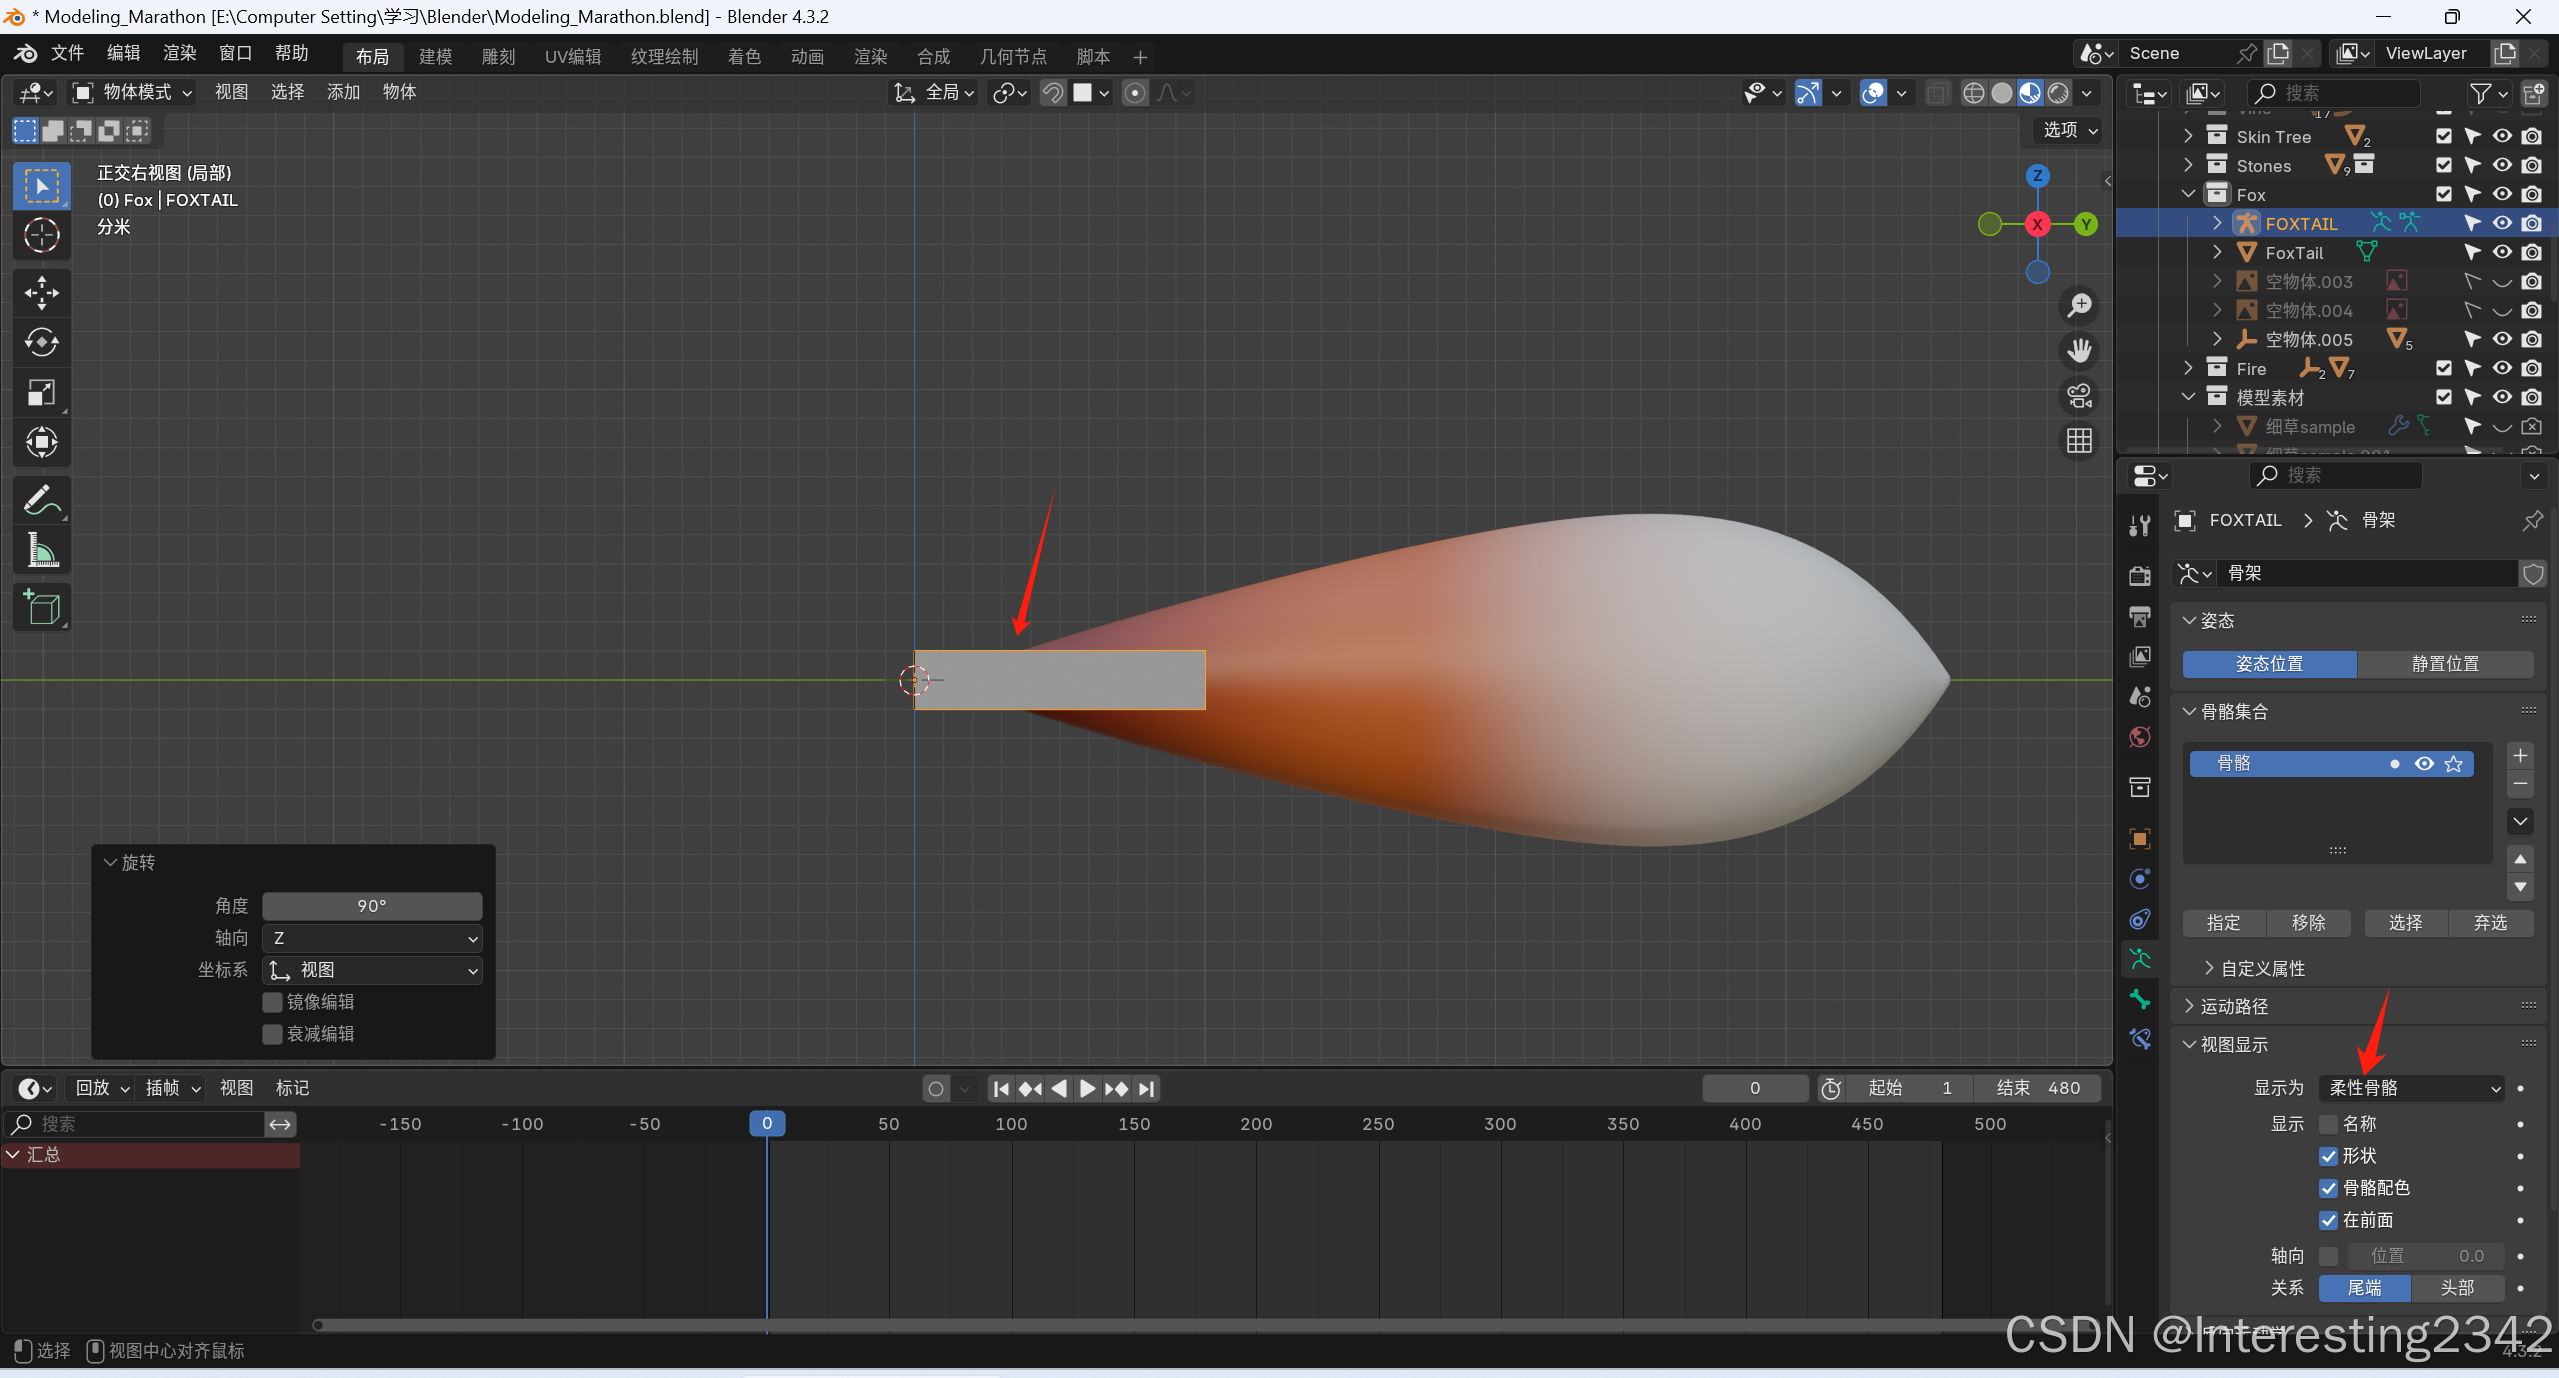This screenshot has width=2559, height=1378.
Task: Open the 添加 menu in viewport header
Action: [x=343, y=92]
